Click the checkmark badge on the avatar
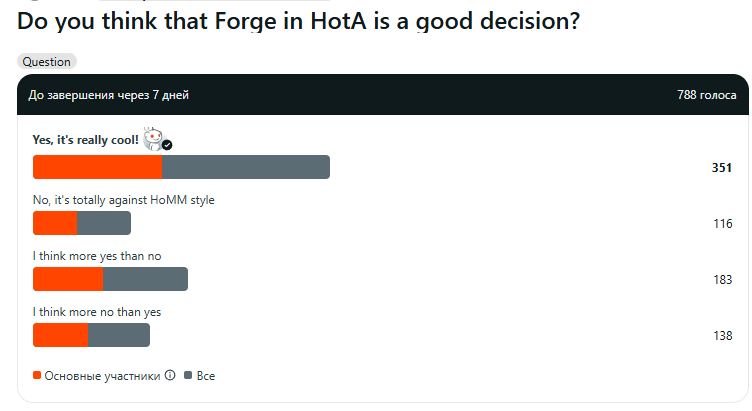Image resolution: width=752 pixels, height=411 pixels. click(x=167, y=145)
